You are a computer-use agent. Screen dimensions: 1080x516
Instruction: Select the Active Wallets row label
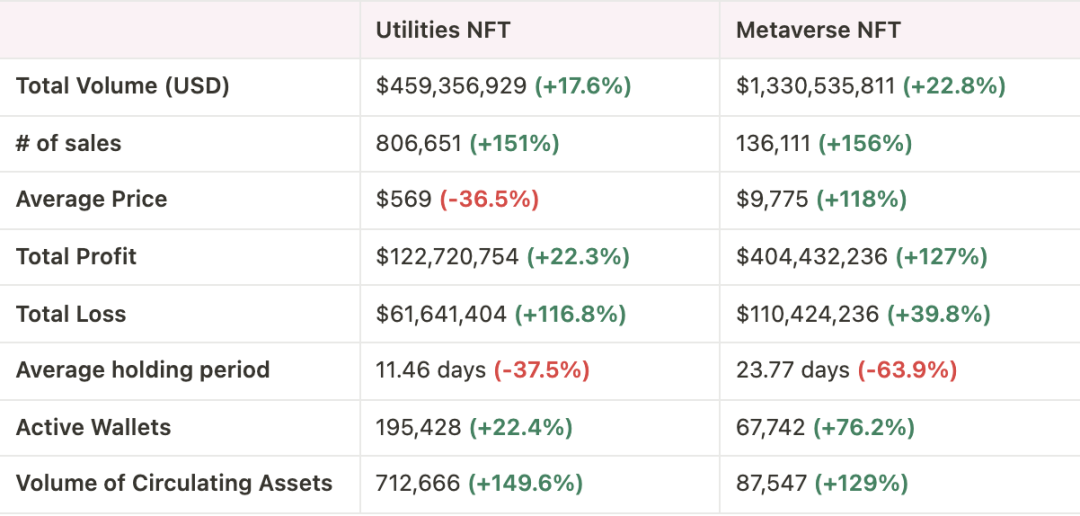point(94,427)
